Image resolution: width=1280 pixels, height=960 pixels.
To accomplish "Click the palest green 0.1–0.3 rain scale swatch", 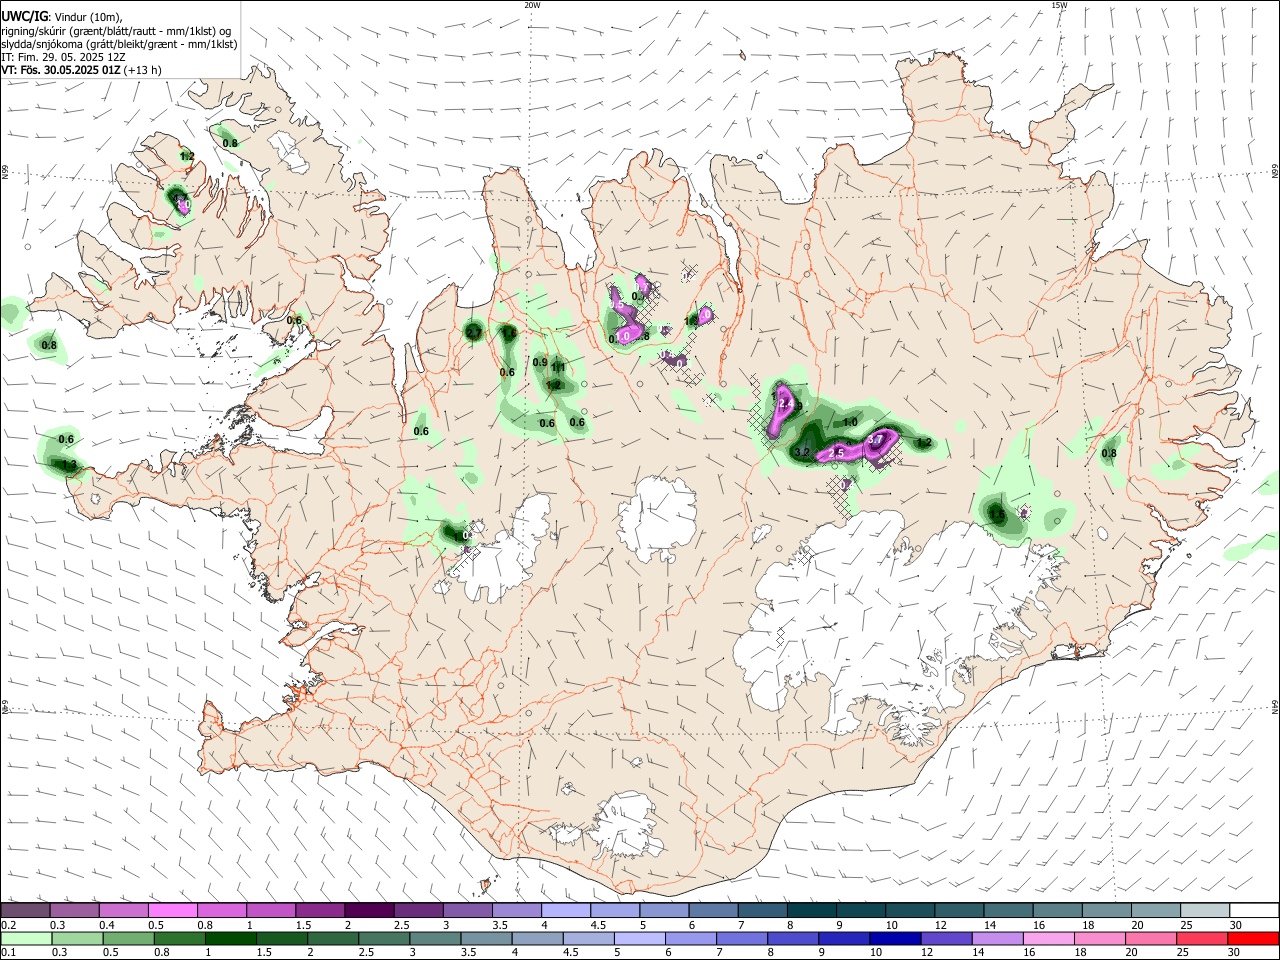I will [x=26, y=939].
